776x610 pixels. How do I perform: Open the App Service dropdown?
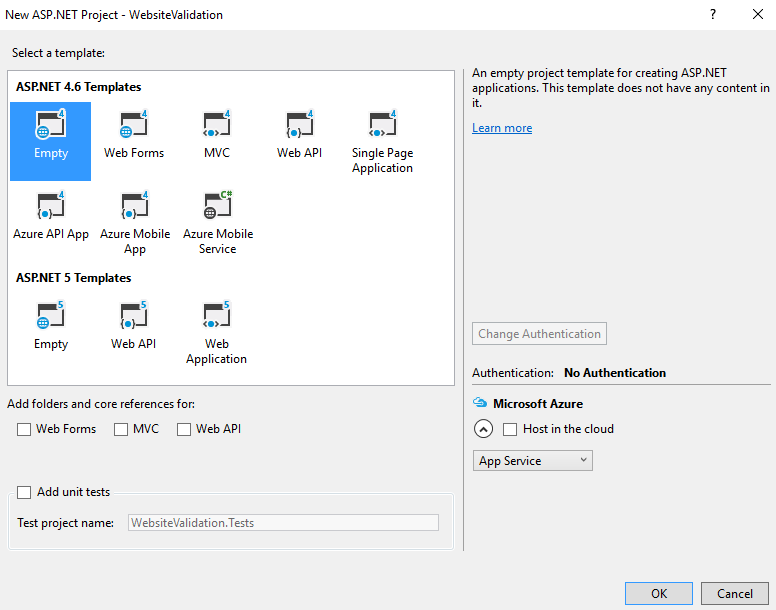pos(532,461)
